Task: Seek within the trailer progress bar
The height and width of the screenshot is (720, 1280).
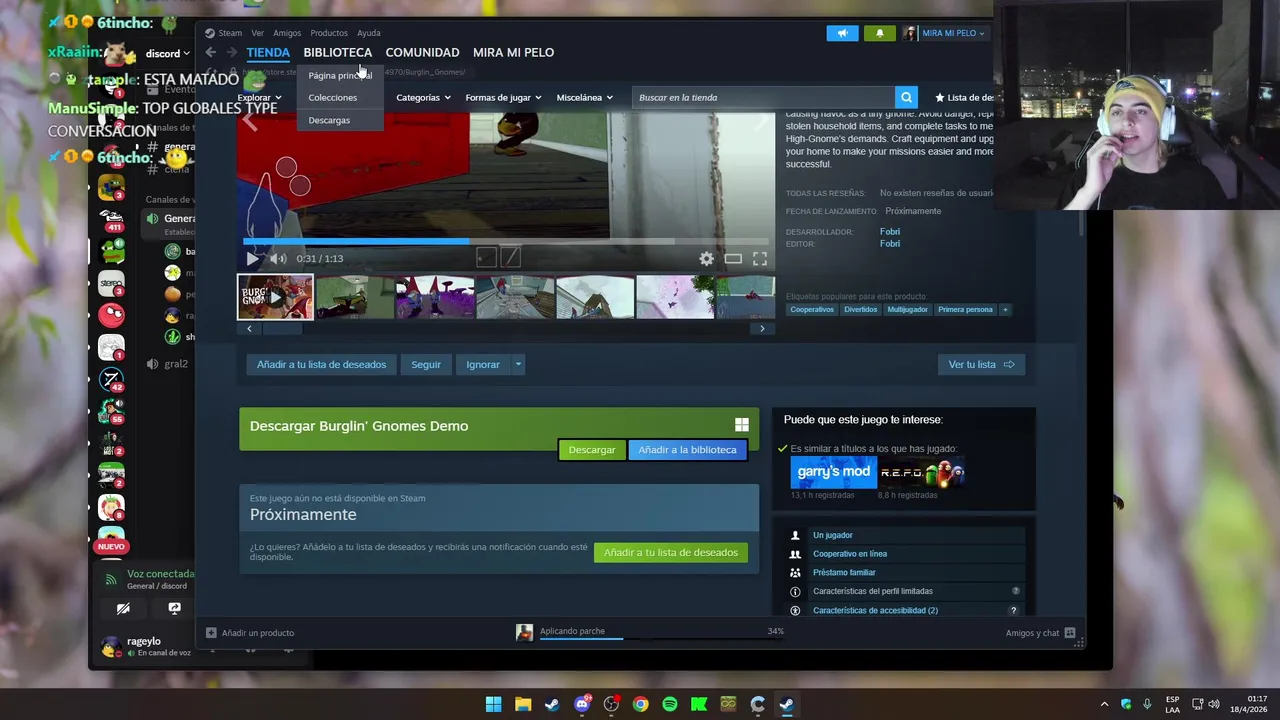Action: coord(506,241)
